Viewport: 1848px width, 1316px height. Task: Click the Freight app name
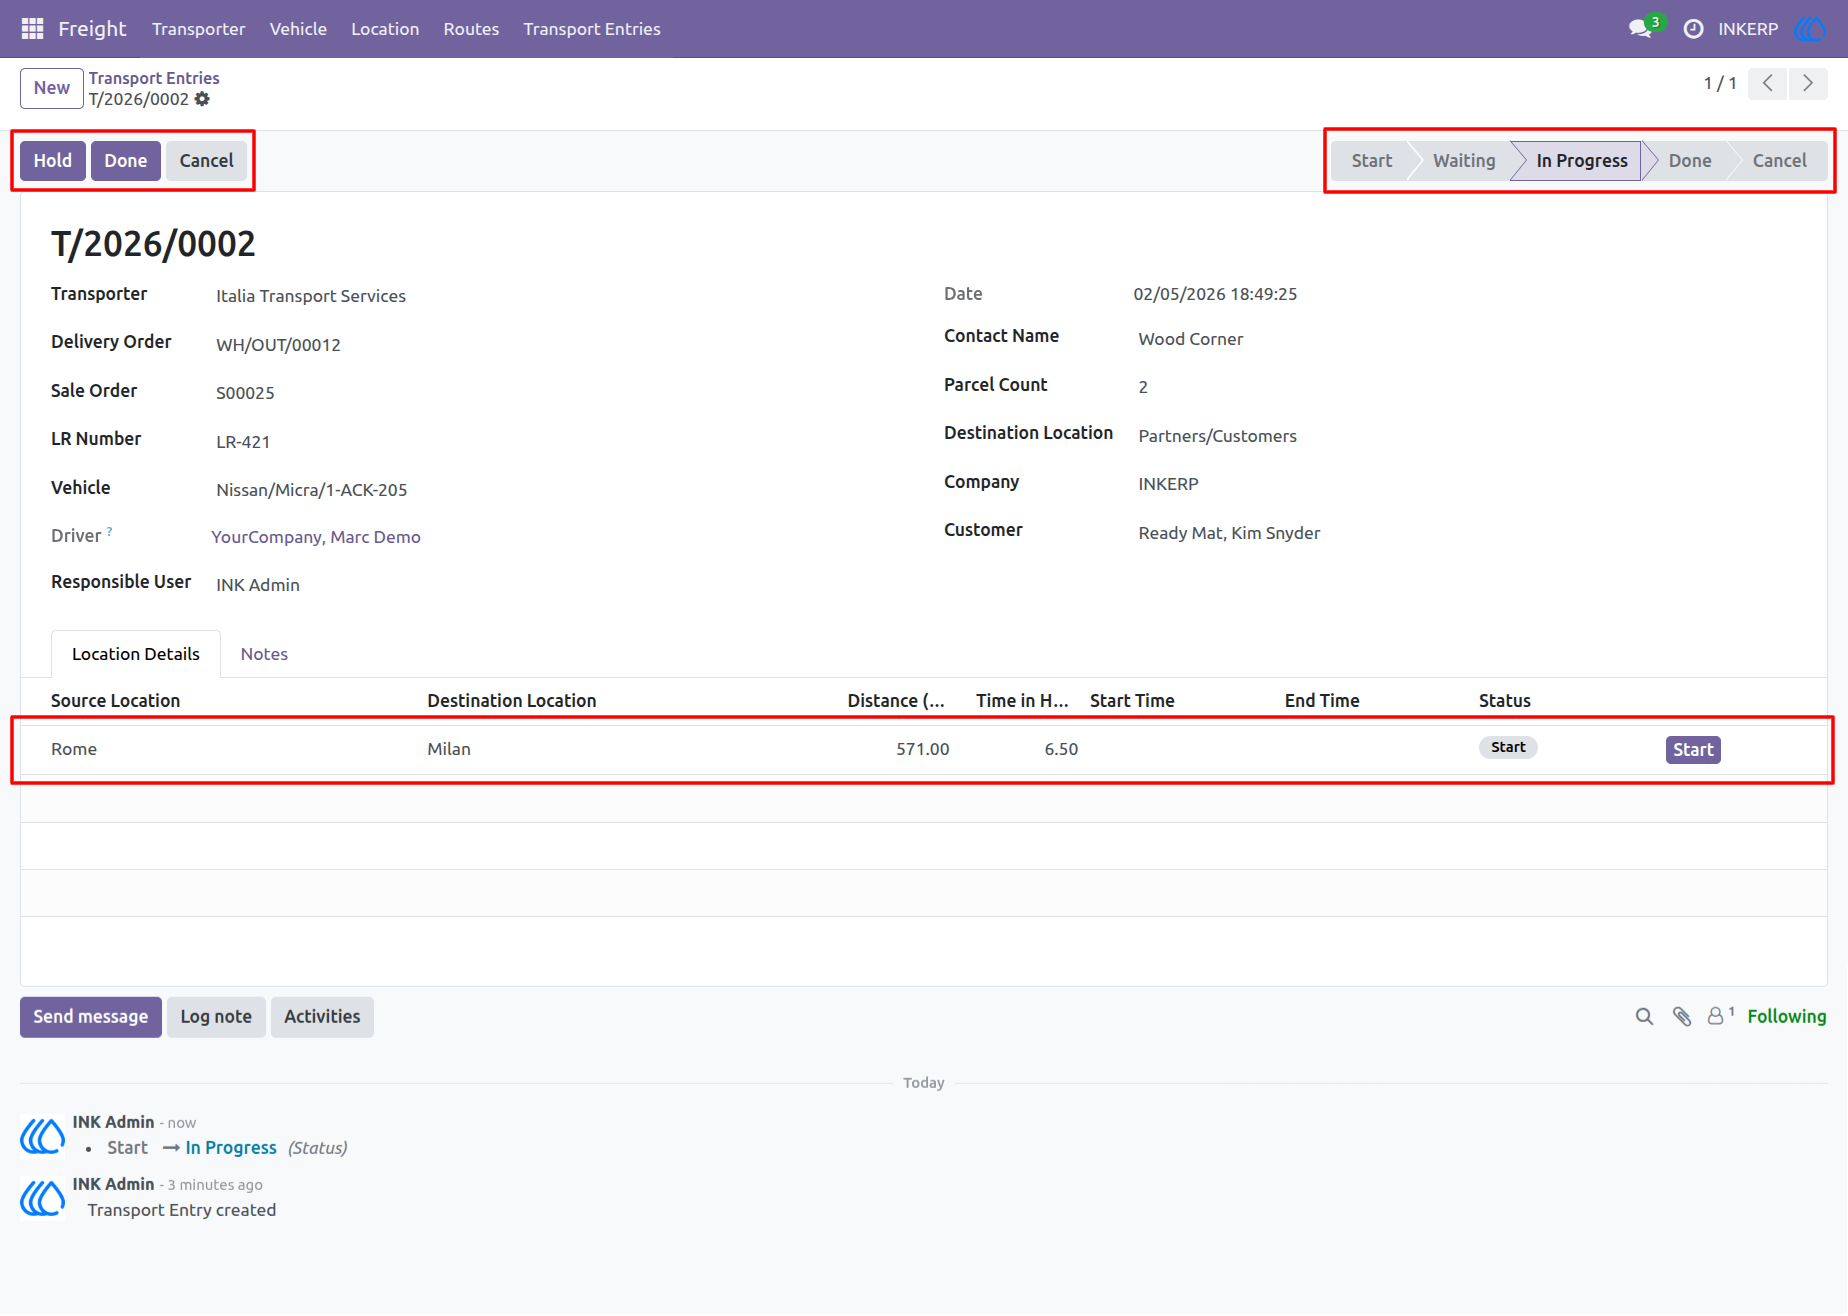point(92,29)
